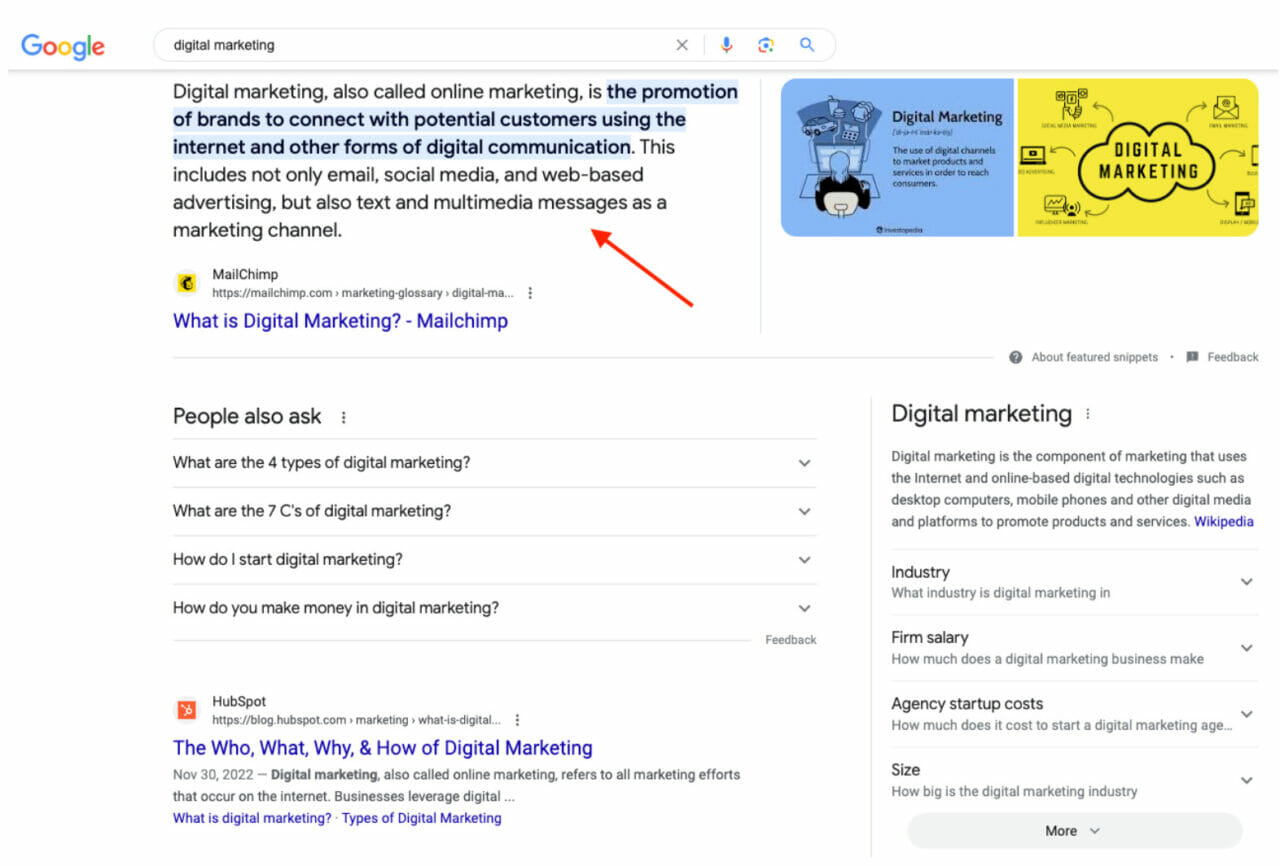Expand the Size section in the knowledge panel

1246,779
